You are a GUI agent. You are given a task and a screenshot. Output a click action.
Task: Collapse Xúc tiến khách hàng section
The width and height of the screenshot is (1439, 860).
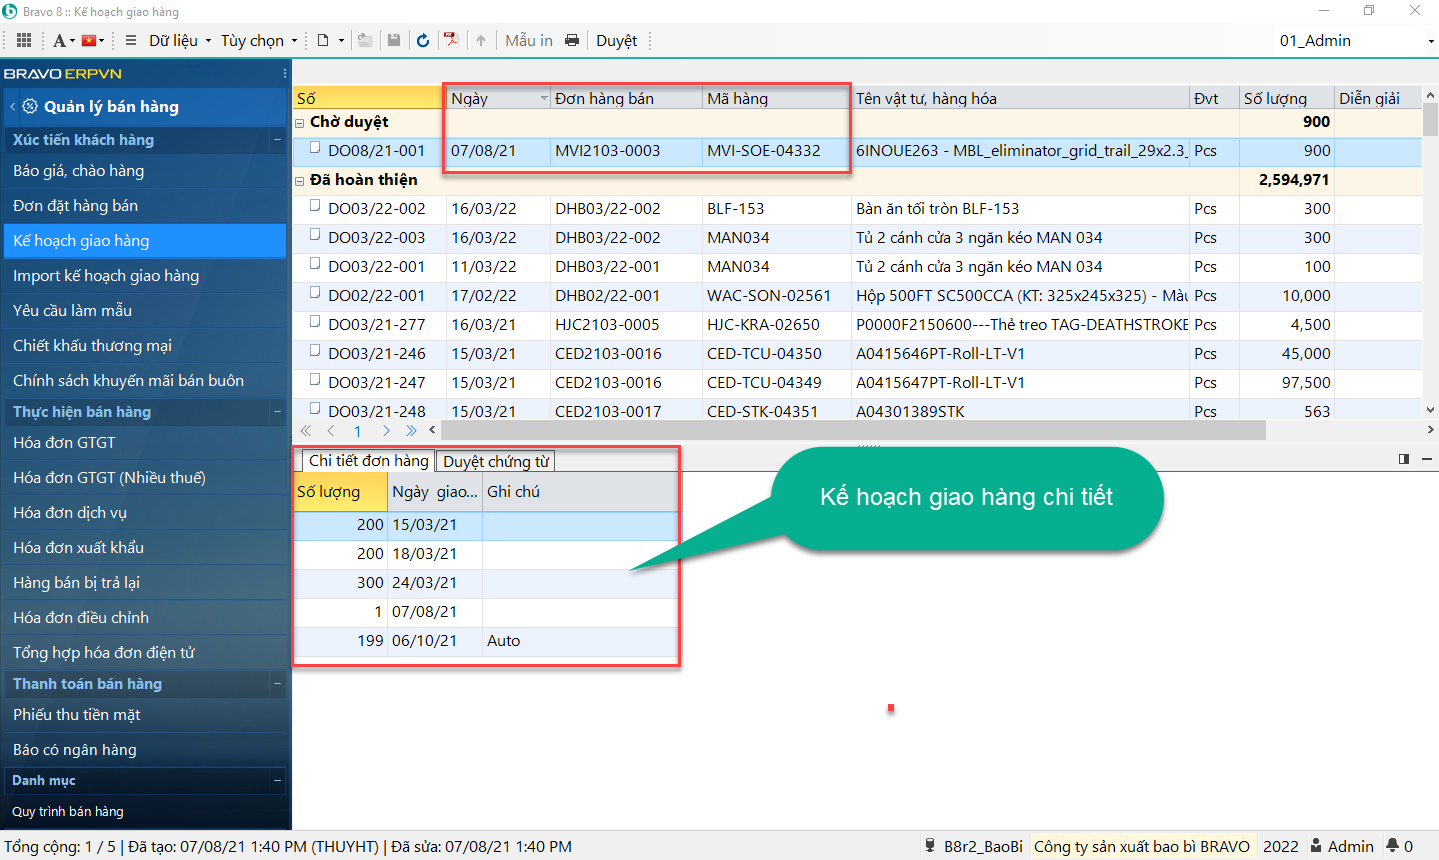277,140
